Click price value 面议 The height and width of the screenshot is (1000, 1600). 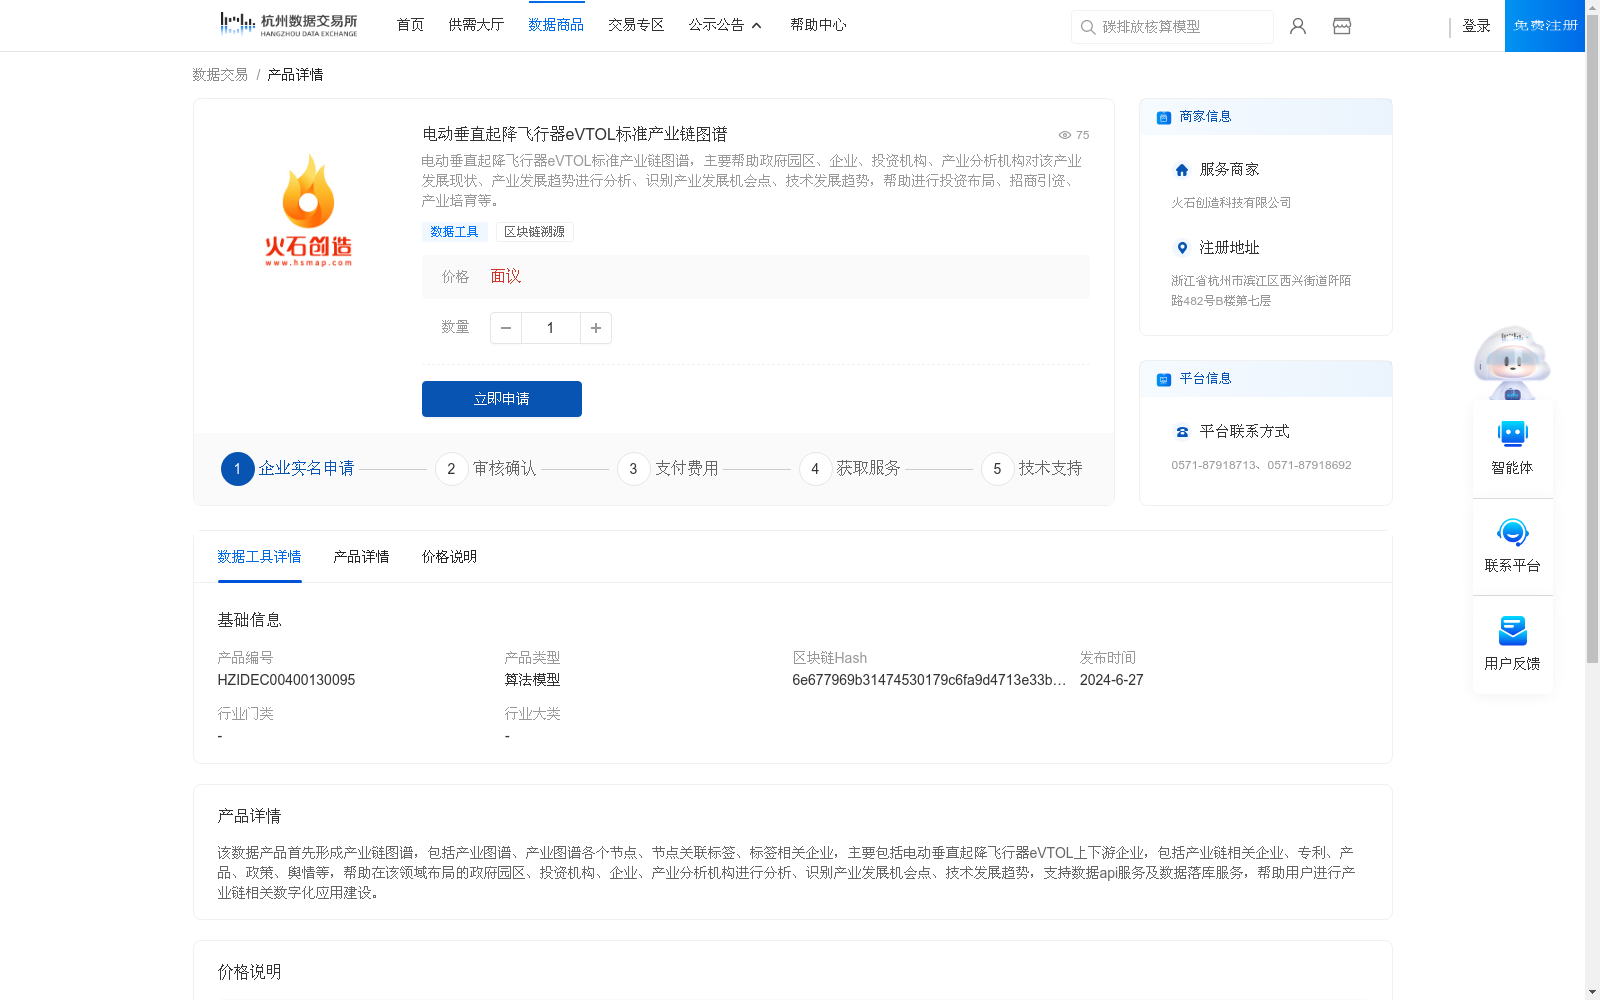click(x=506, y=277)
